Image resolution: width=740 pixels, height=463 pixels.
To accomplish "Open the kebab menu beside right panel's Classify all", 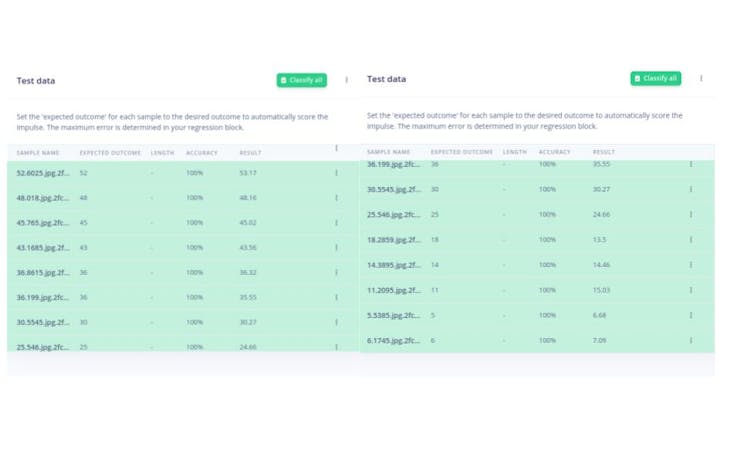I will (701, 78).
